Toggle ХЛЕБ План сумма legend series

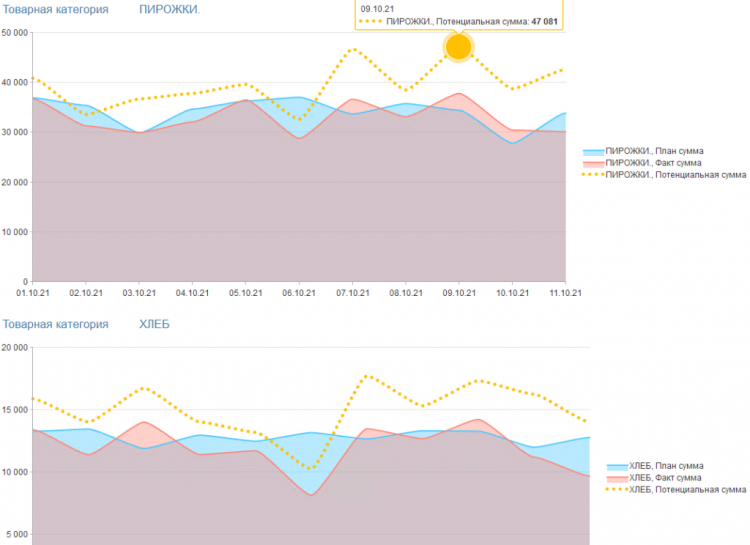[655, 466]
